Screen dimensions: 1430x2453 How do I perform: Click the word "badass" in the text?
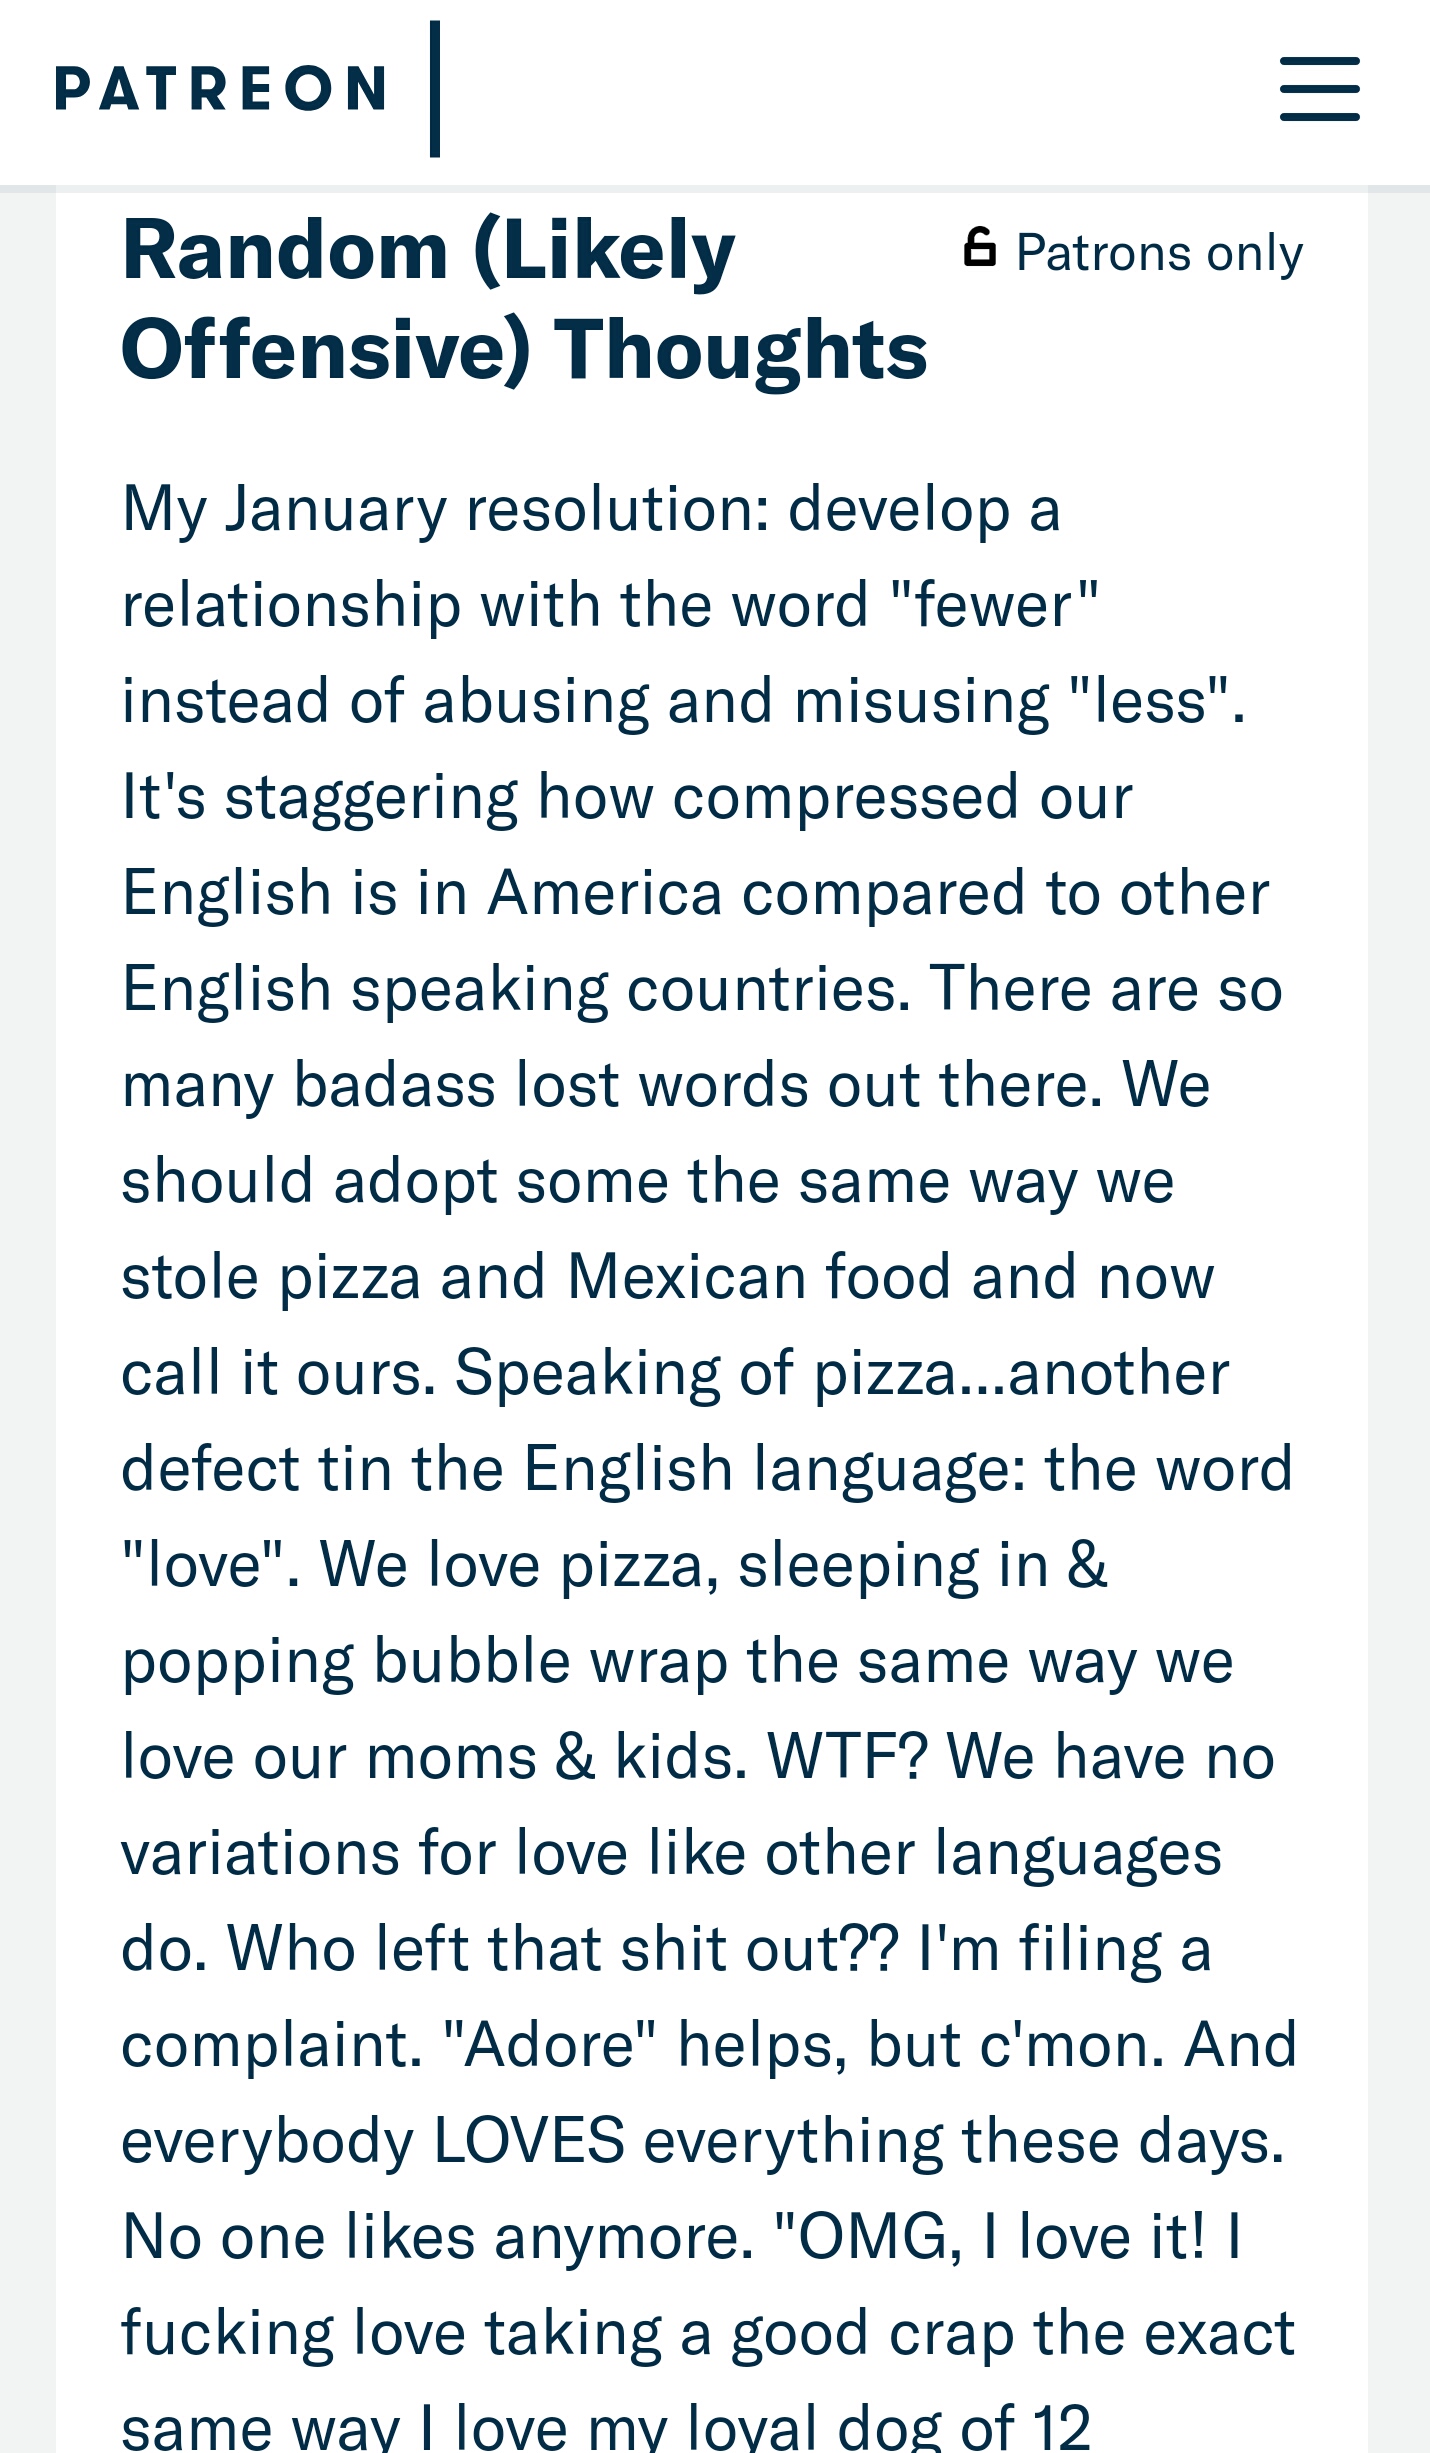pos(394,1086)
